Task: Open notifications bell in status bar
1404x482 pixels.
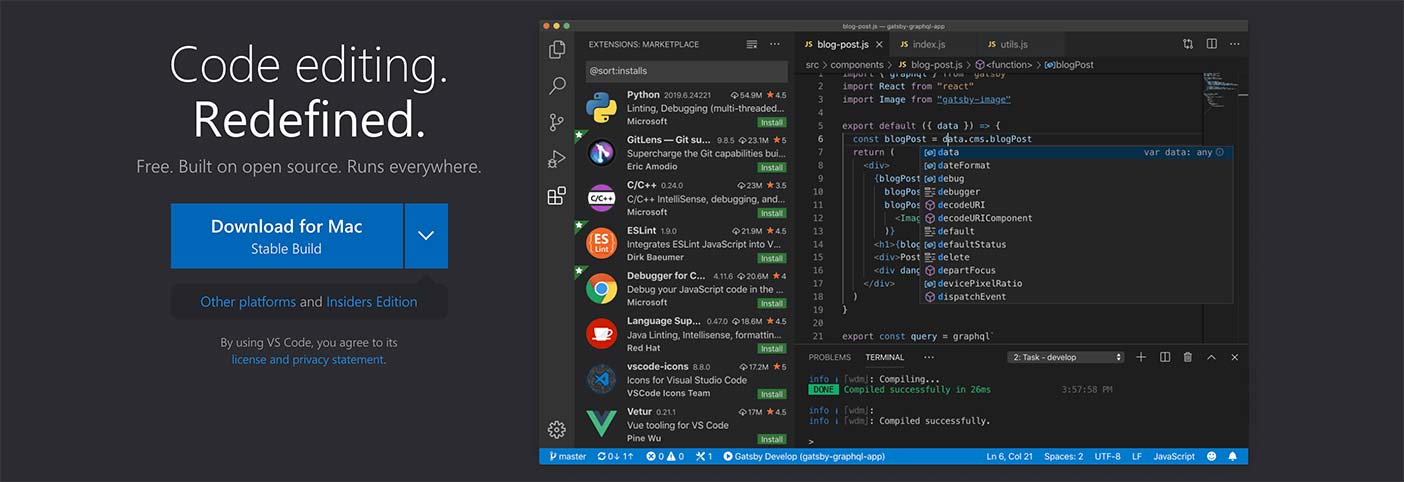Action: point(1233,456)
